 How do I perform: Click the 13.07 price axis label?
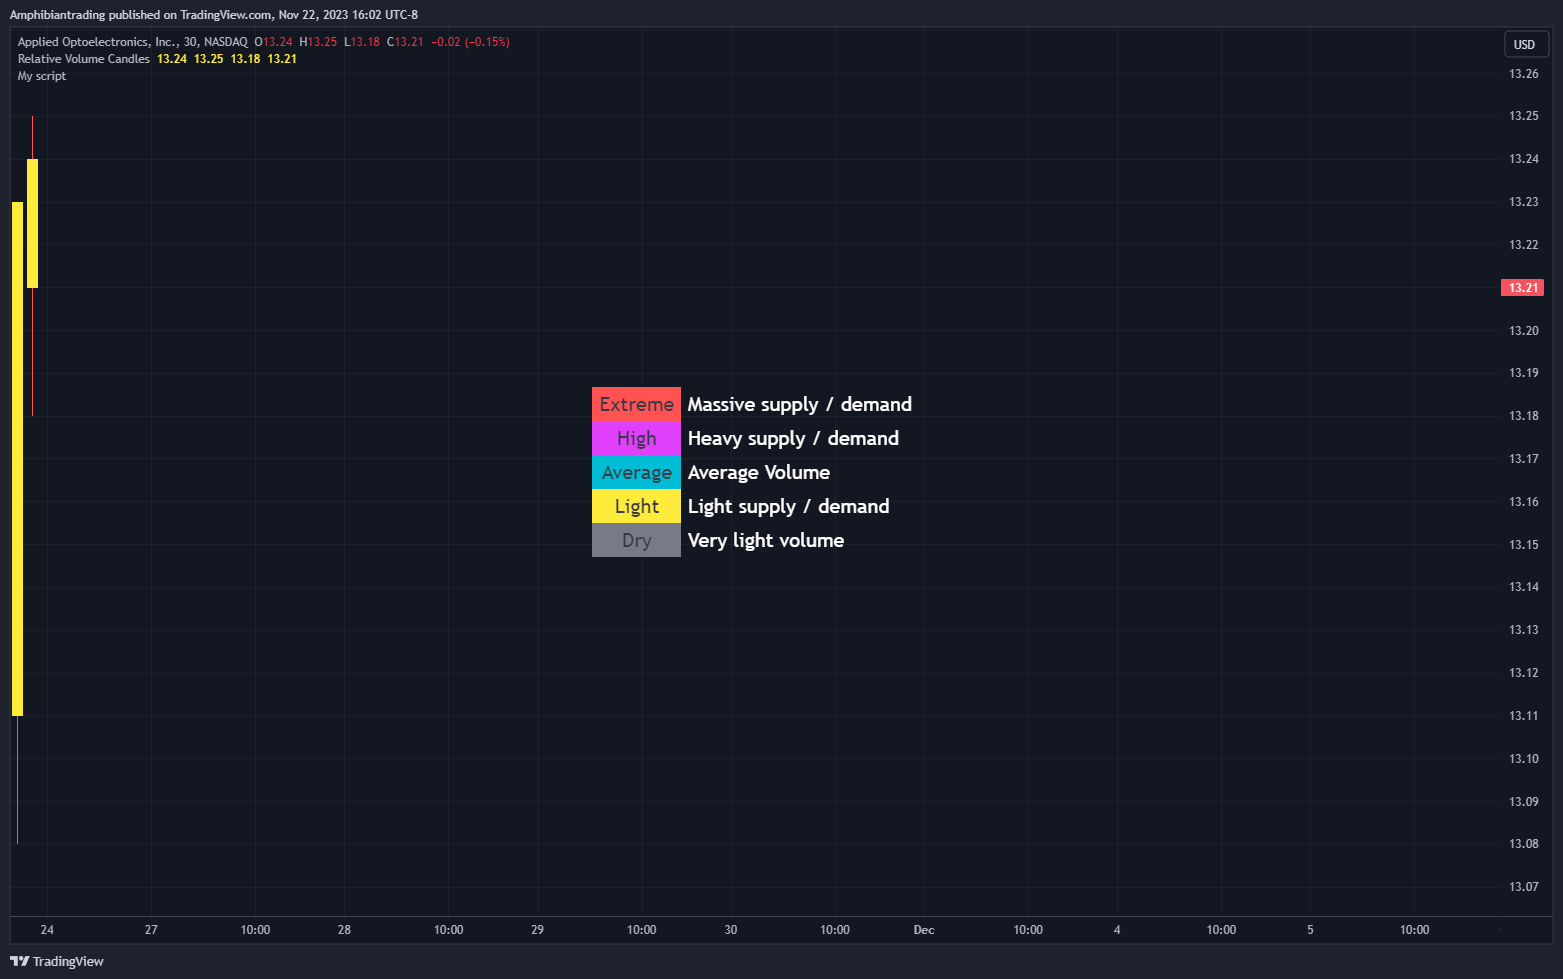1523,887
